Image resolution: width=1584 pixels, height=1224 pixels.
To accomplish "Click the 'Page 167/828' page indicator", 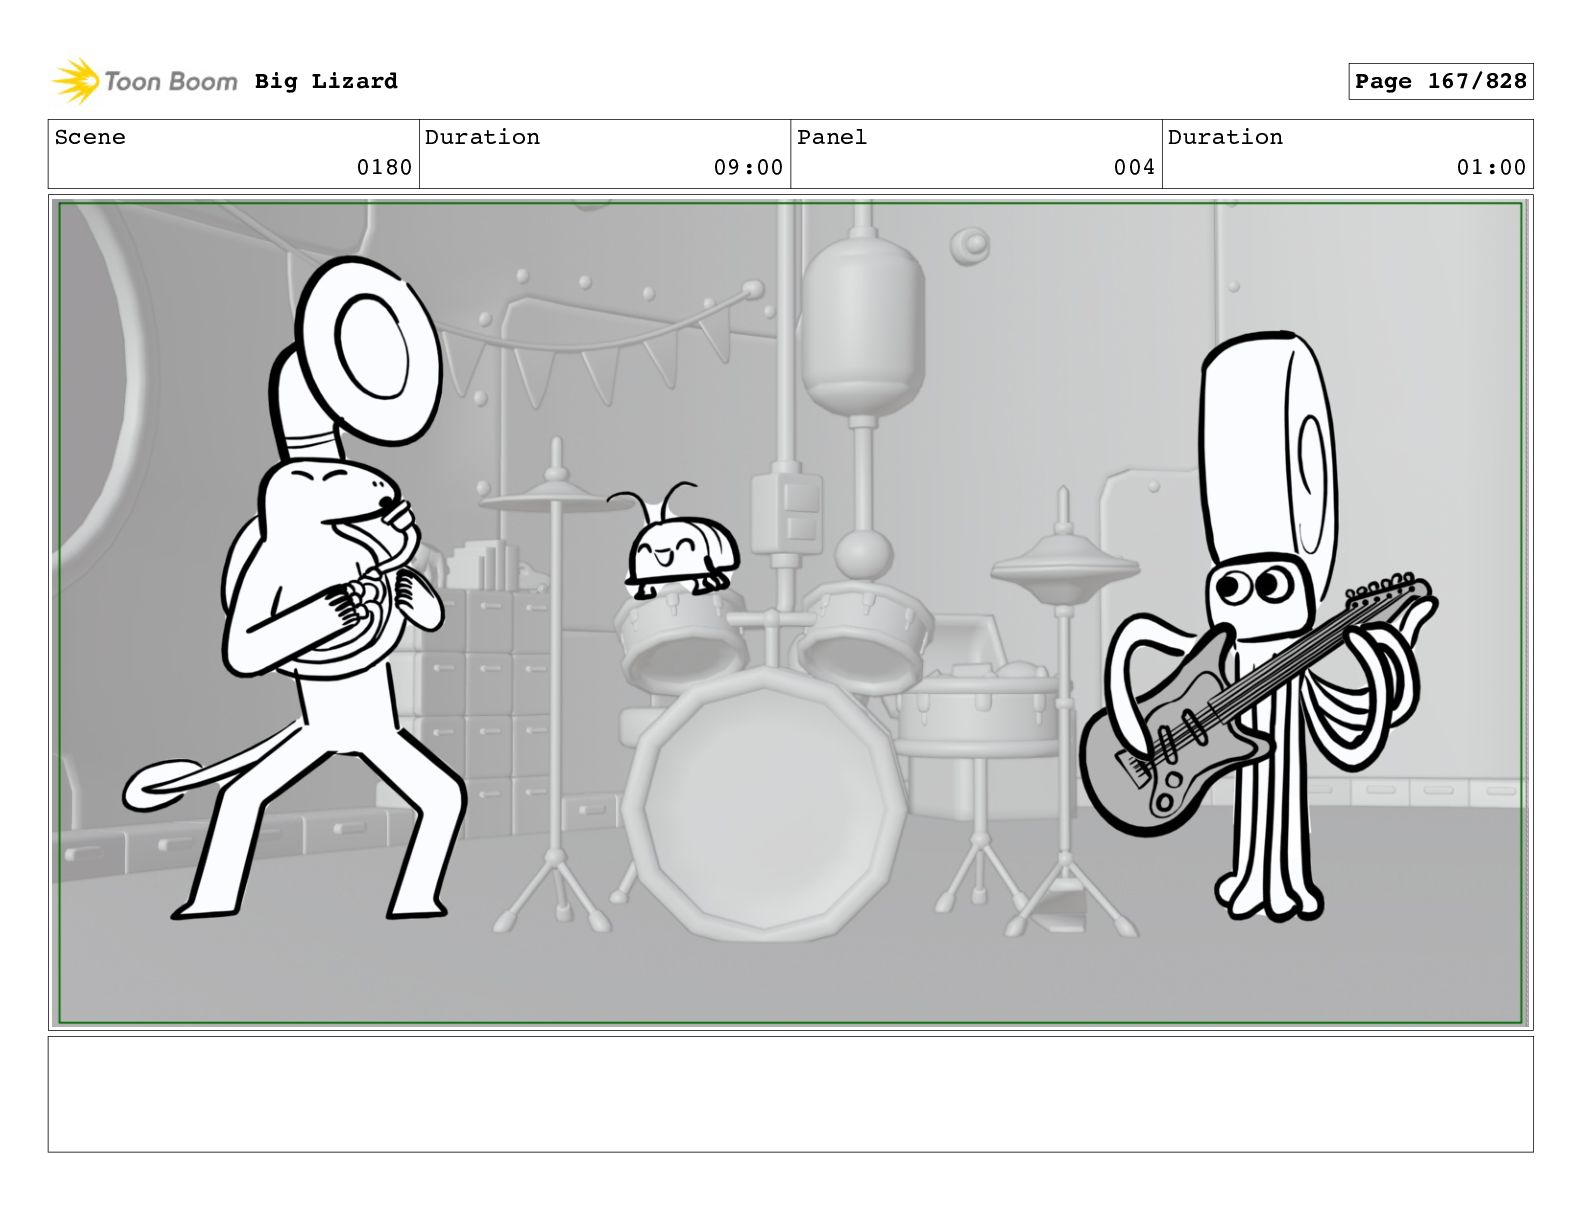I will (1441, 82).
